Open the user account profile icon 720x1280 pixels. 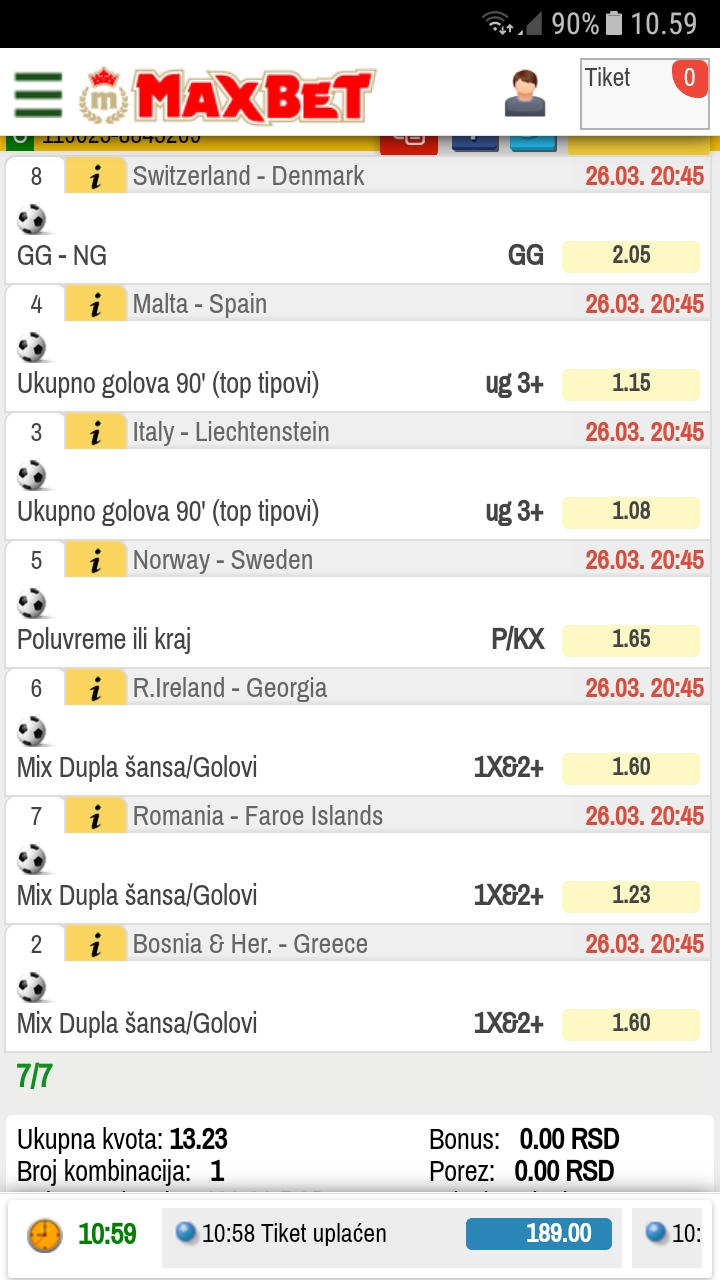[x=525, y=93]
